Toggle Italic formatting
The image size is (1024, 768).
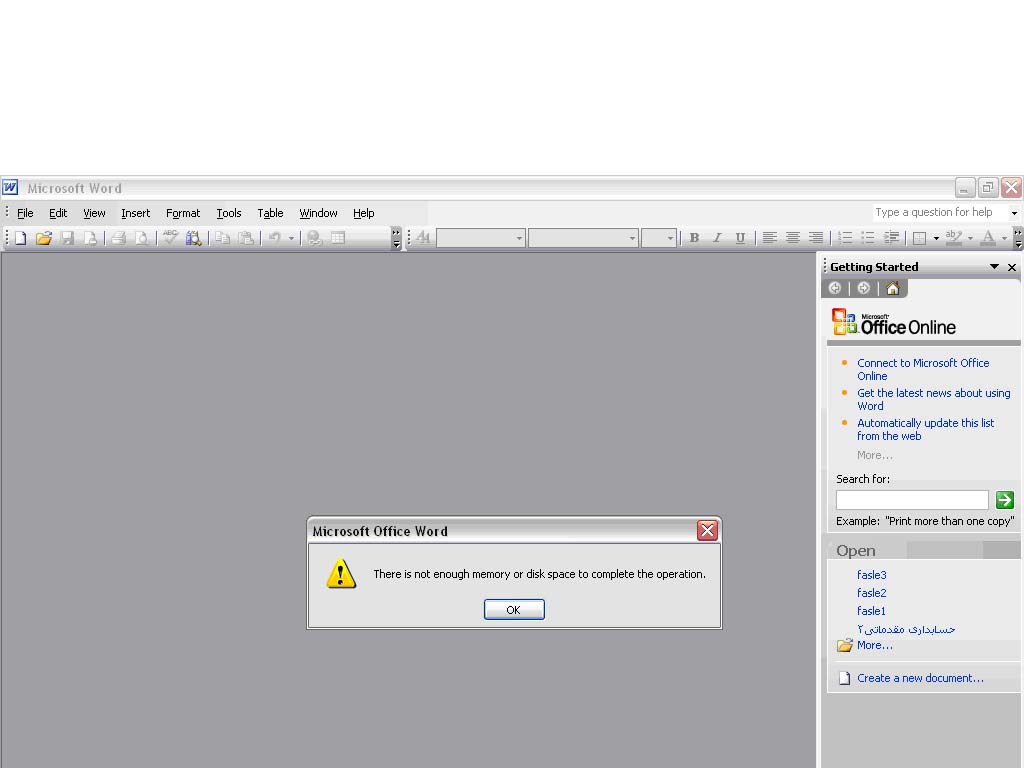(x=717, y=238)
